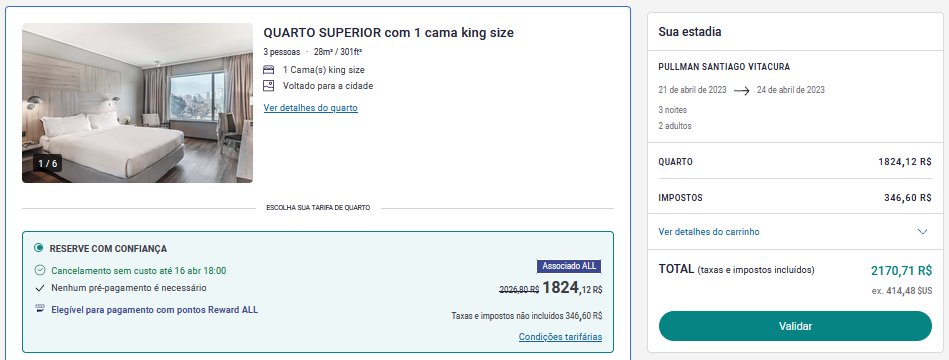
Task: Click the king size bed icon
Action: coord(269,70)
